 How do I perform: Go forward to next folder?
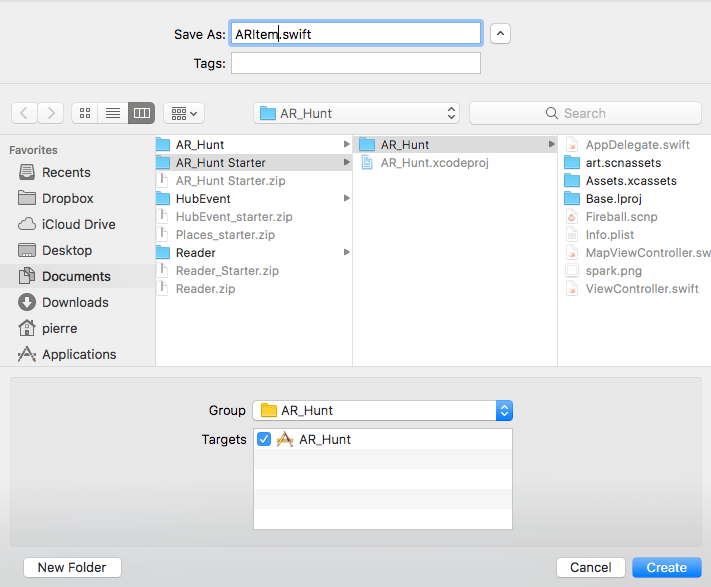pos(51,113)
